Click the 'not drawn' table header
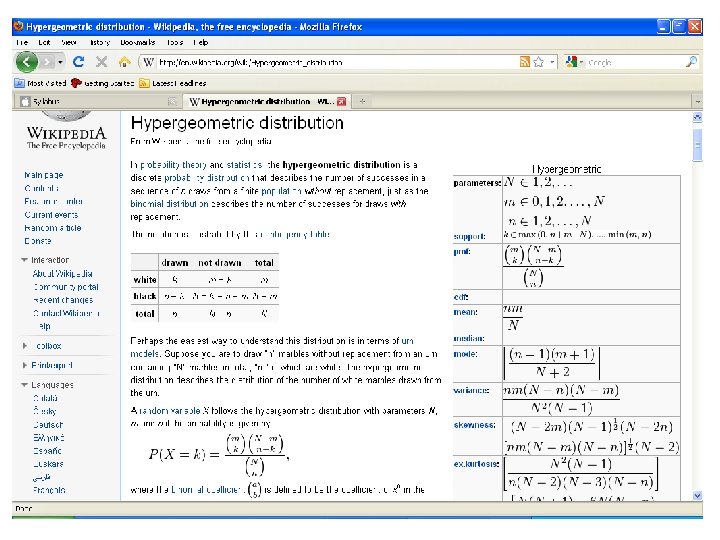This screenshot has width=720, height=540. tap(220, 263)
